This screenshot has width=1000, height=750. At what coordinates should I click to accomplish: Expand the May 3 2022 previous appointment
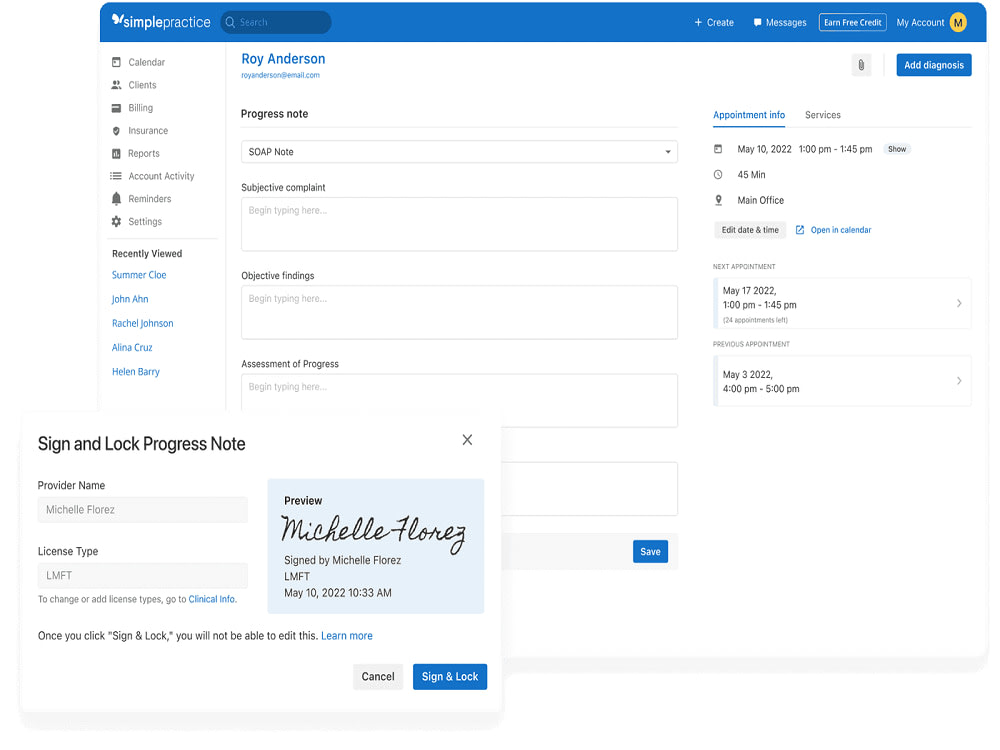(842, 381)
